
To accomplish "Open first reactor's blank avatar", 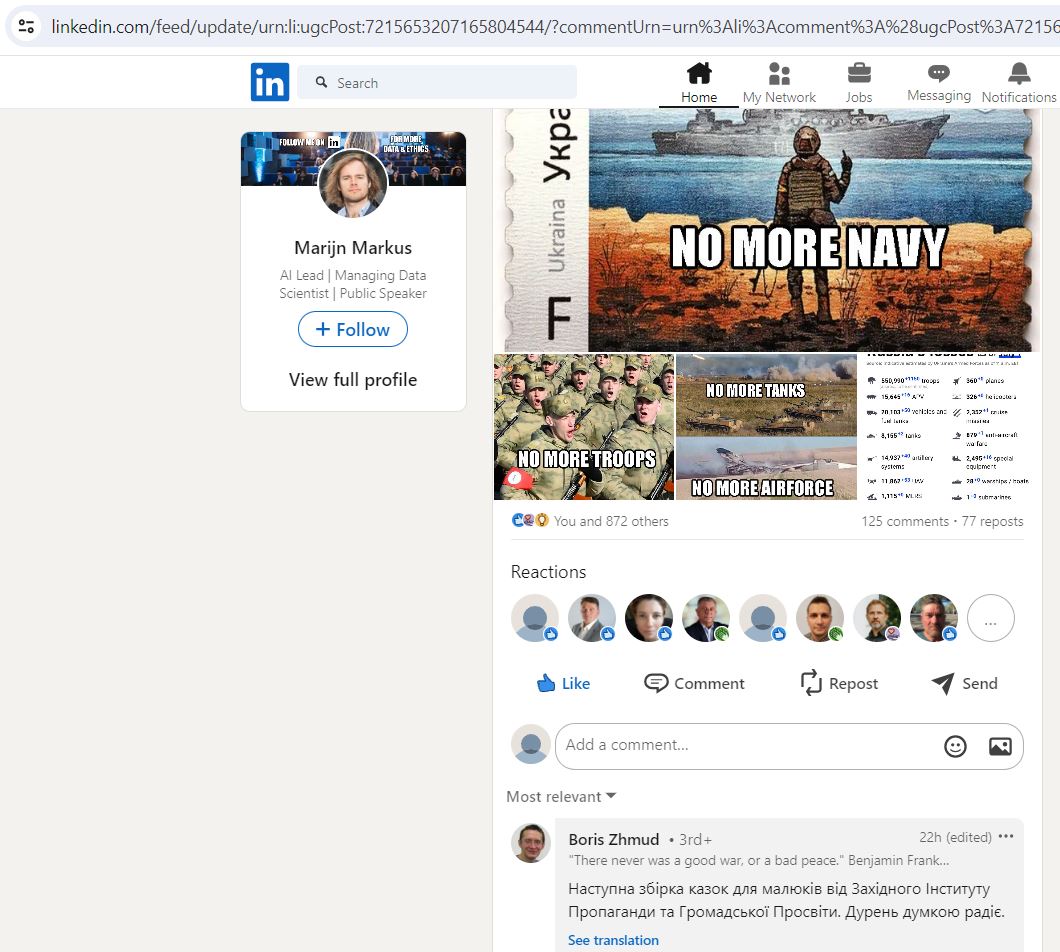I will 535,618.
